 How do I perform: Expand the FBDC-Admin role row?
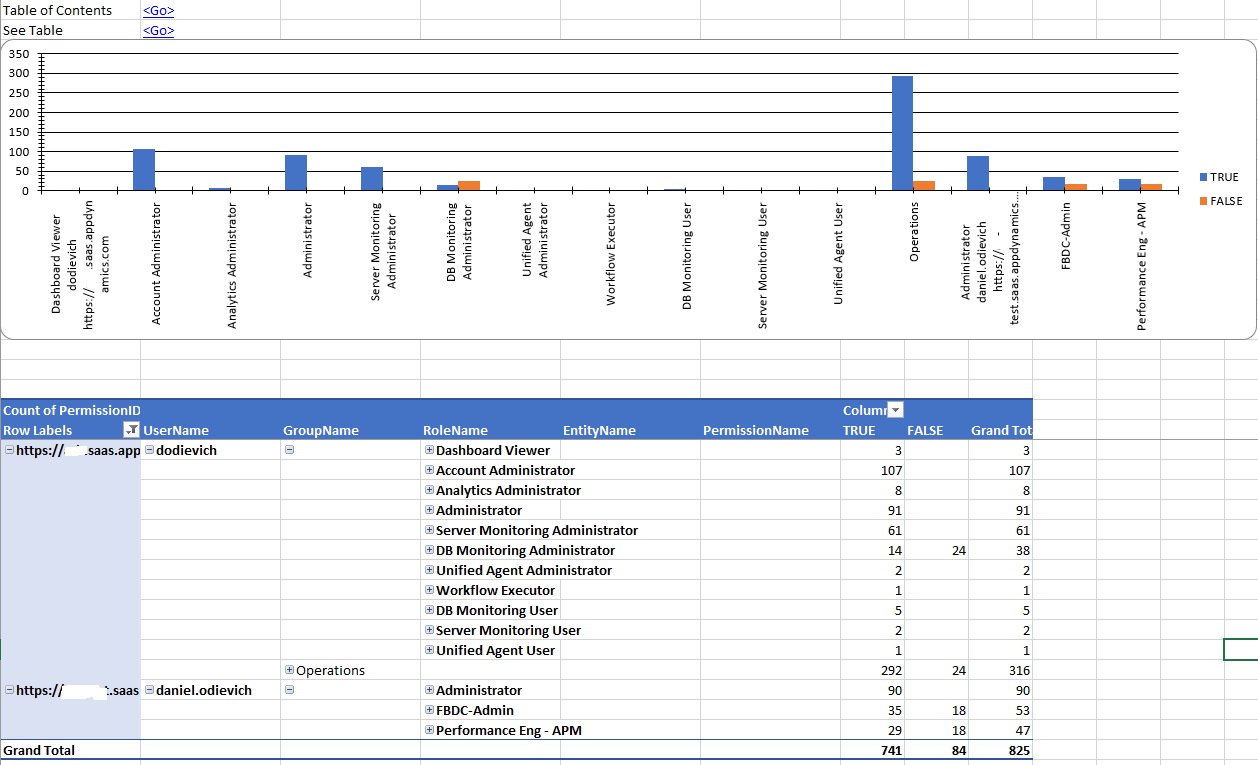[430, 710]
